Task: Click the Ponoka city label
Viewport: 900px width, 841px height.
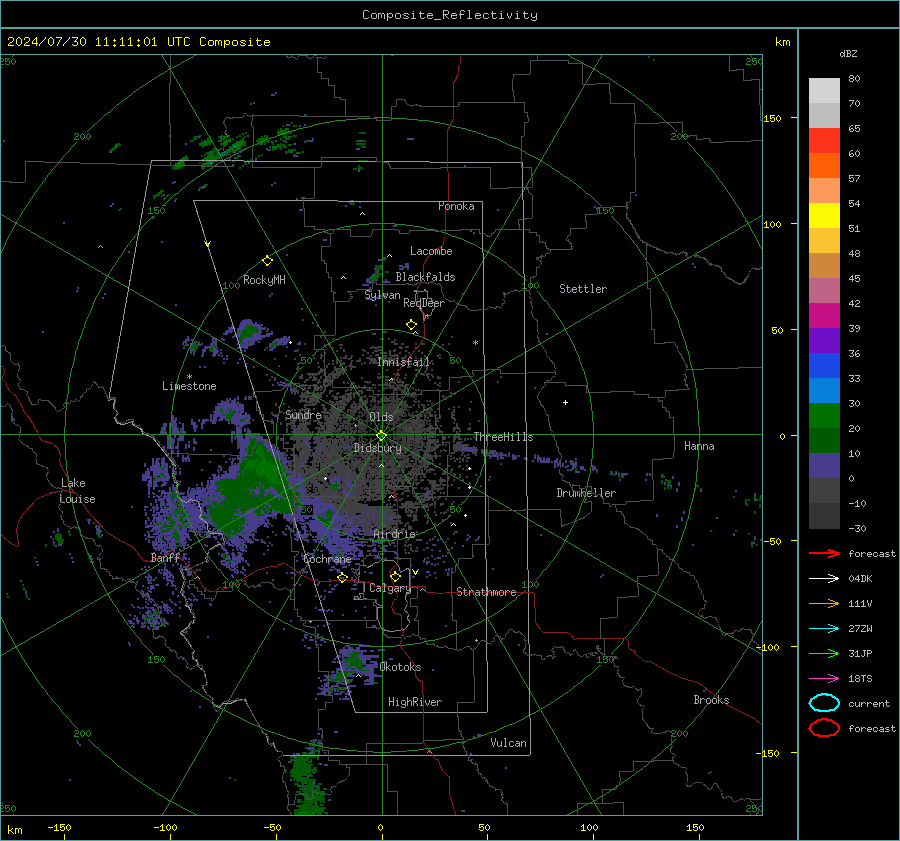Action: (456, 206)
